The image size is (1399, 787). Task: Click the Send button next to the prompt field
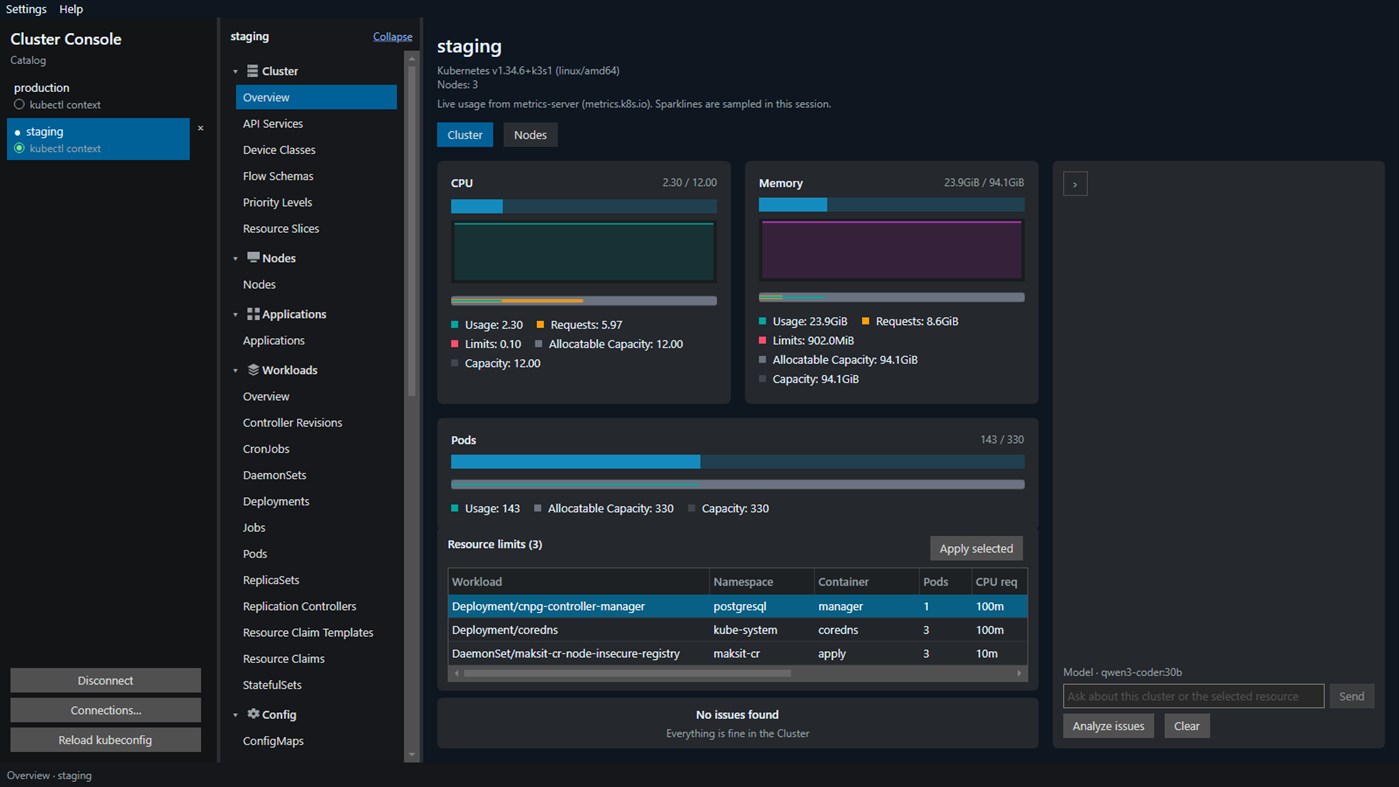(1351, 696)
